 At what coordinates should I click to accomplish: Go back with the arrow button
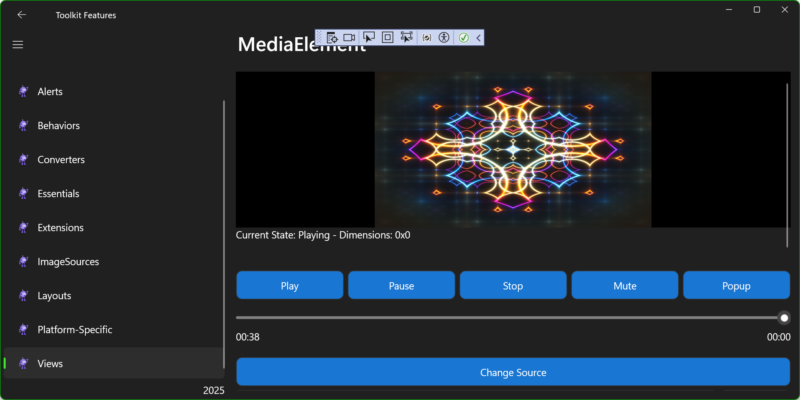[x=21, y=15]
